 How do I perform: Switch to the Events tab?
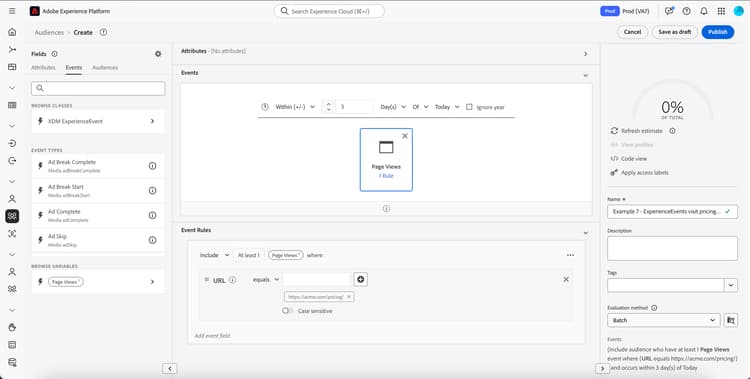coord(74,67)
